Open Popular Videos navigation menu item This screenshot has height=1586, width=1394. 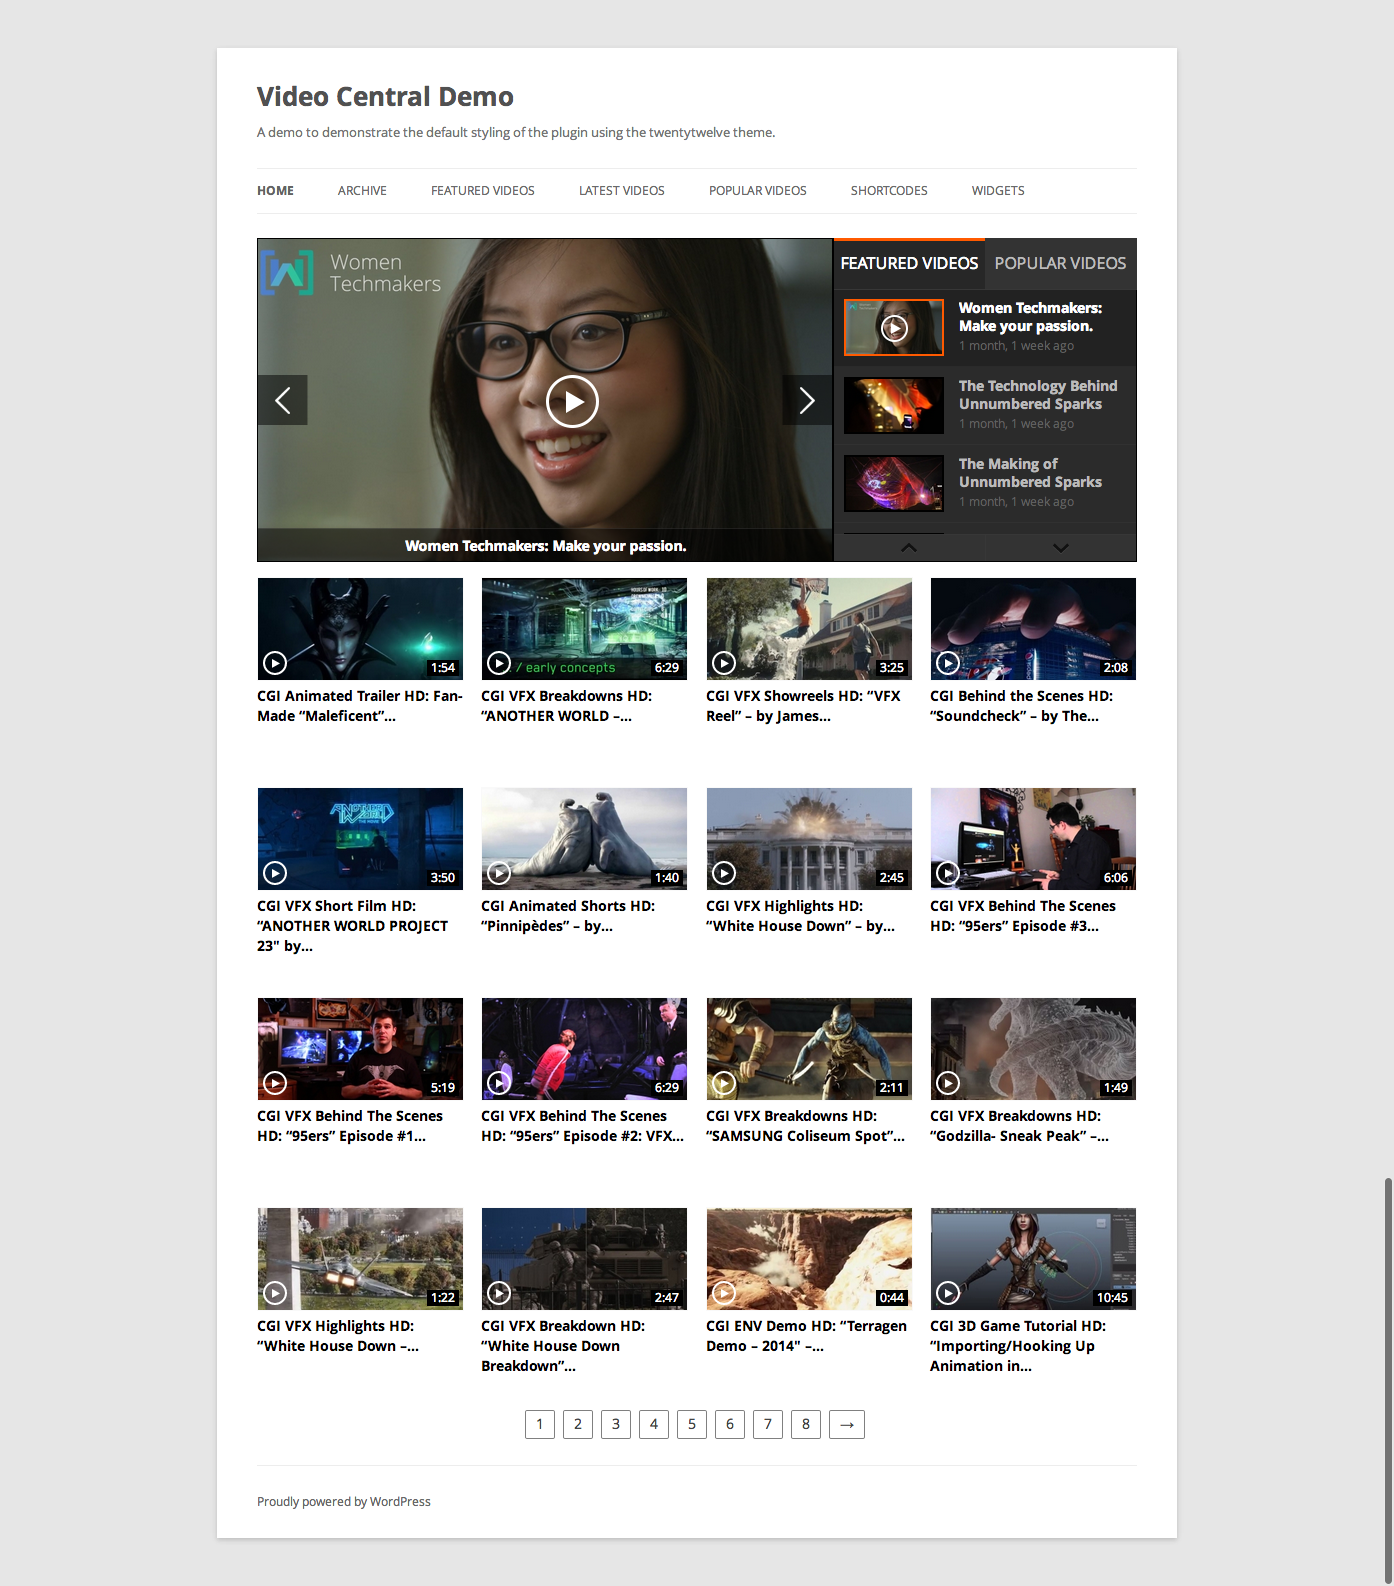tap(758, 191)
